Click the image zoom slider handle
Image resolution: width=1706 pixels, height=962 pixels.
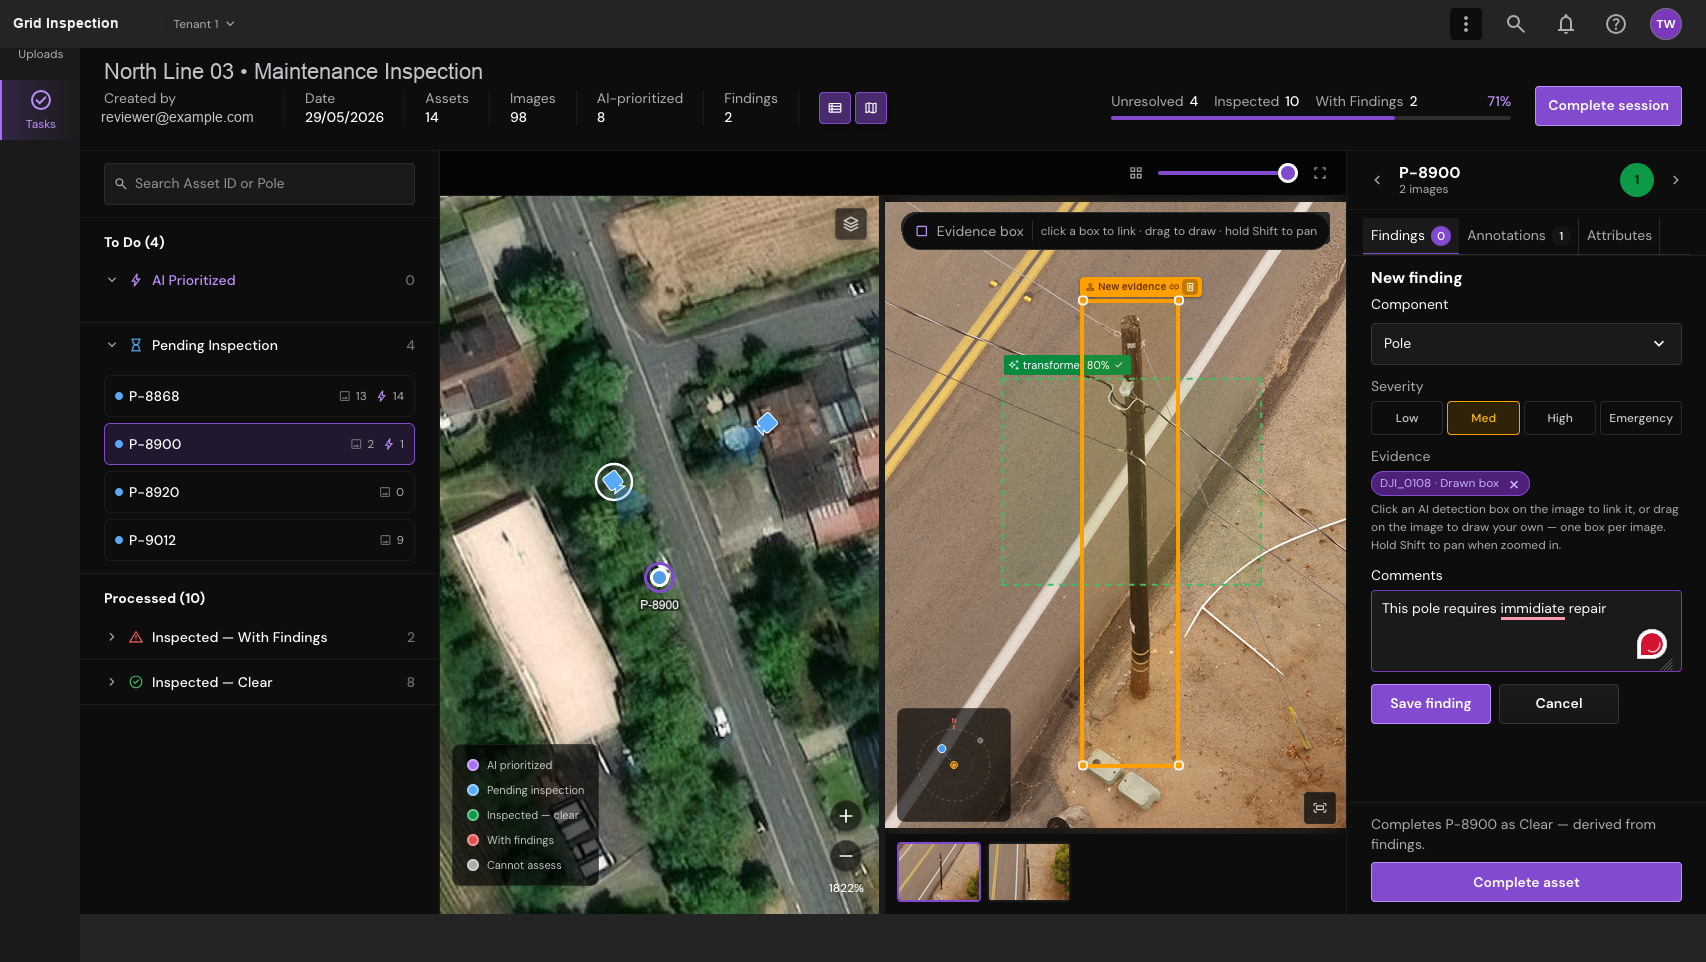tap(1288, 173)
